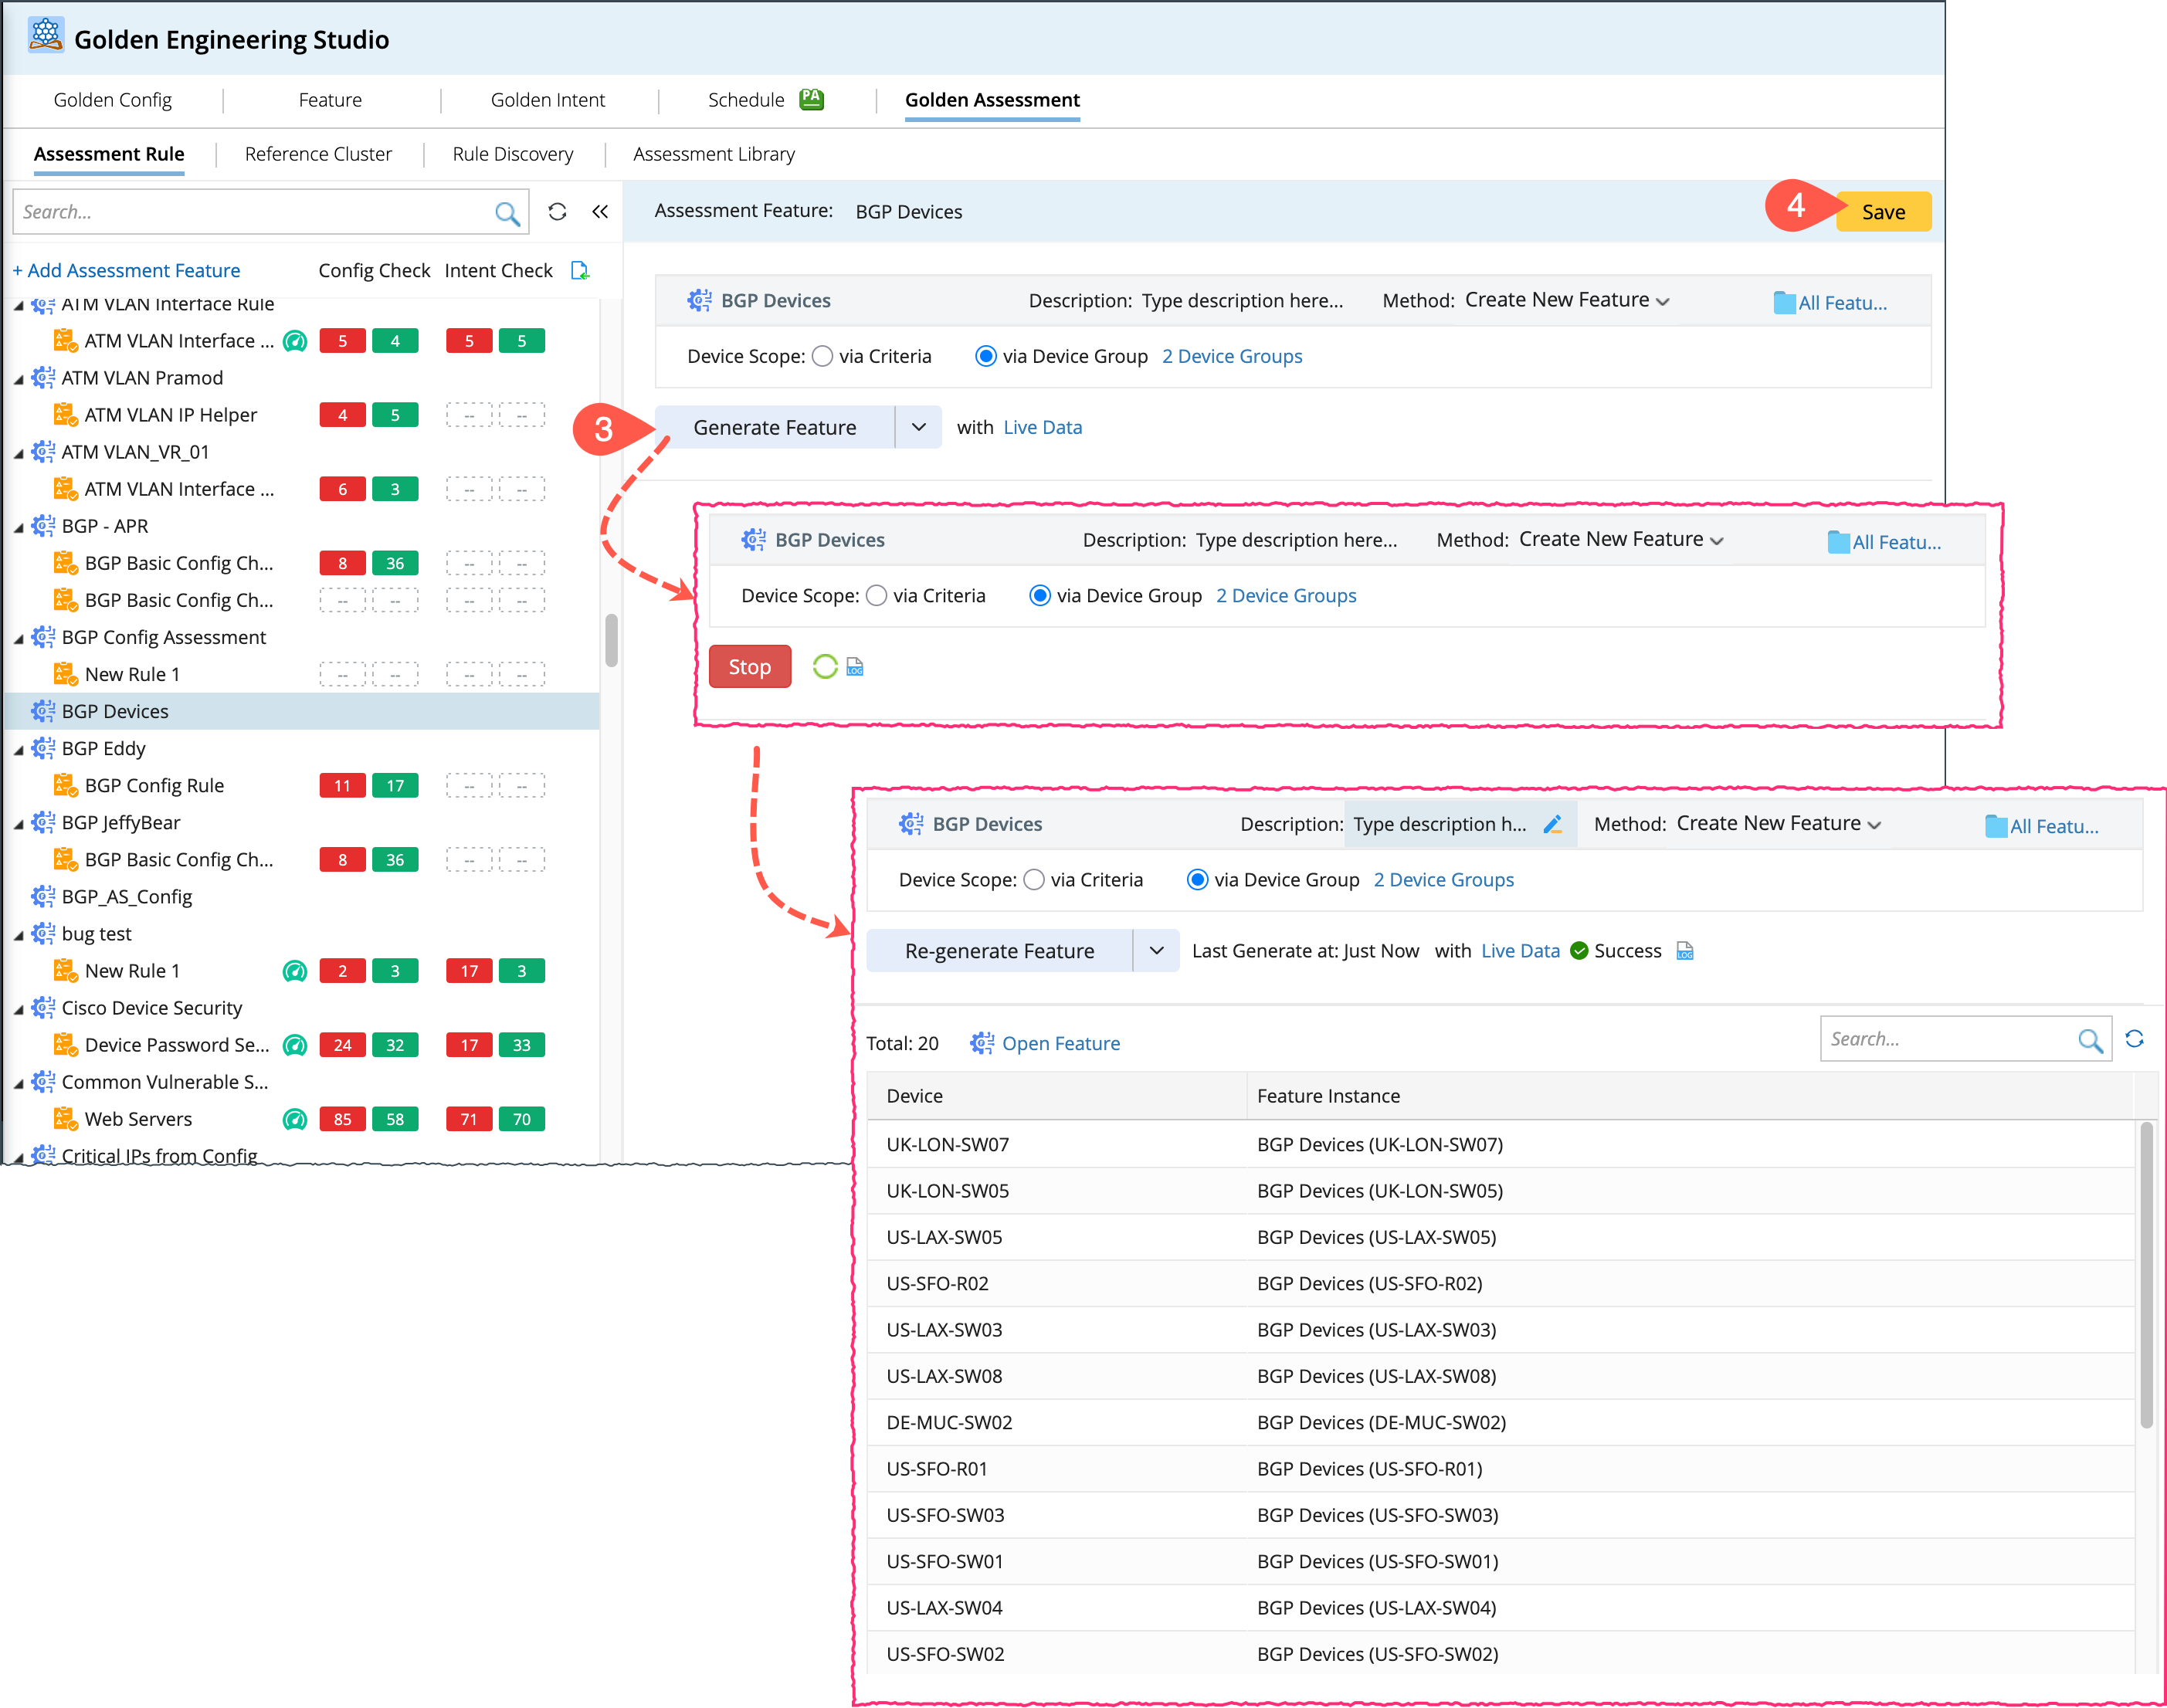This screenshot has height=1708, width=2167.
Task: Open the Rule Discovery tab
Action: point(512,154)
